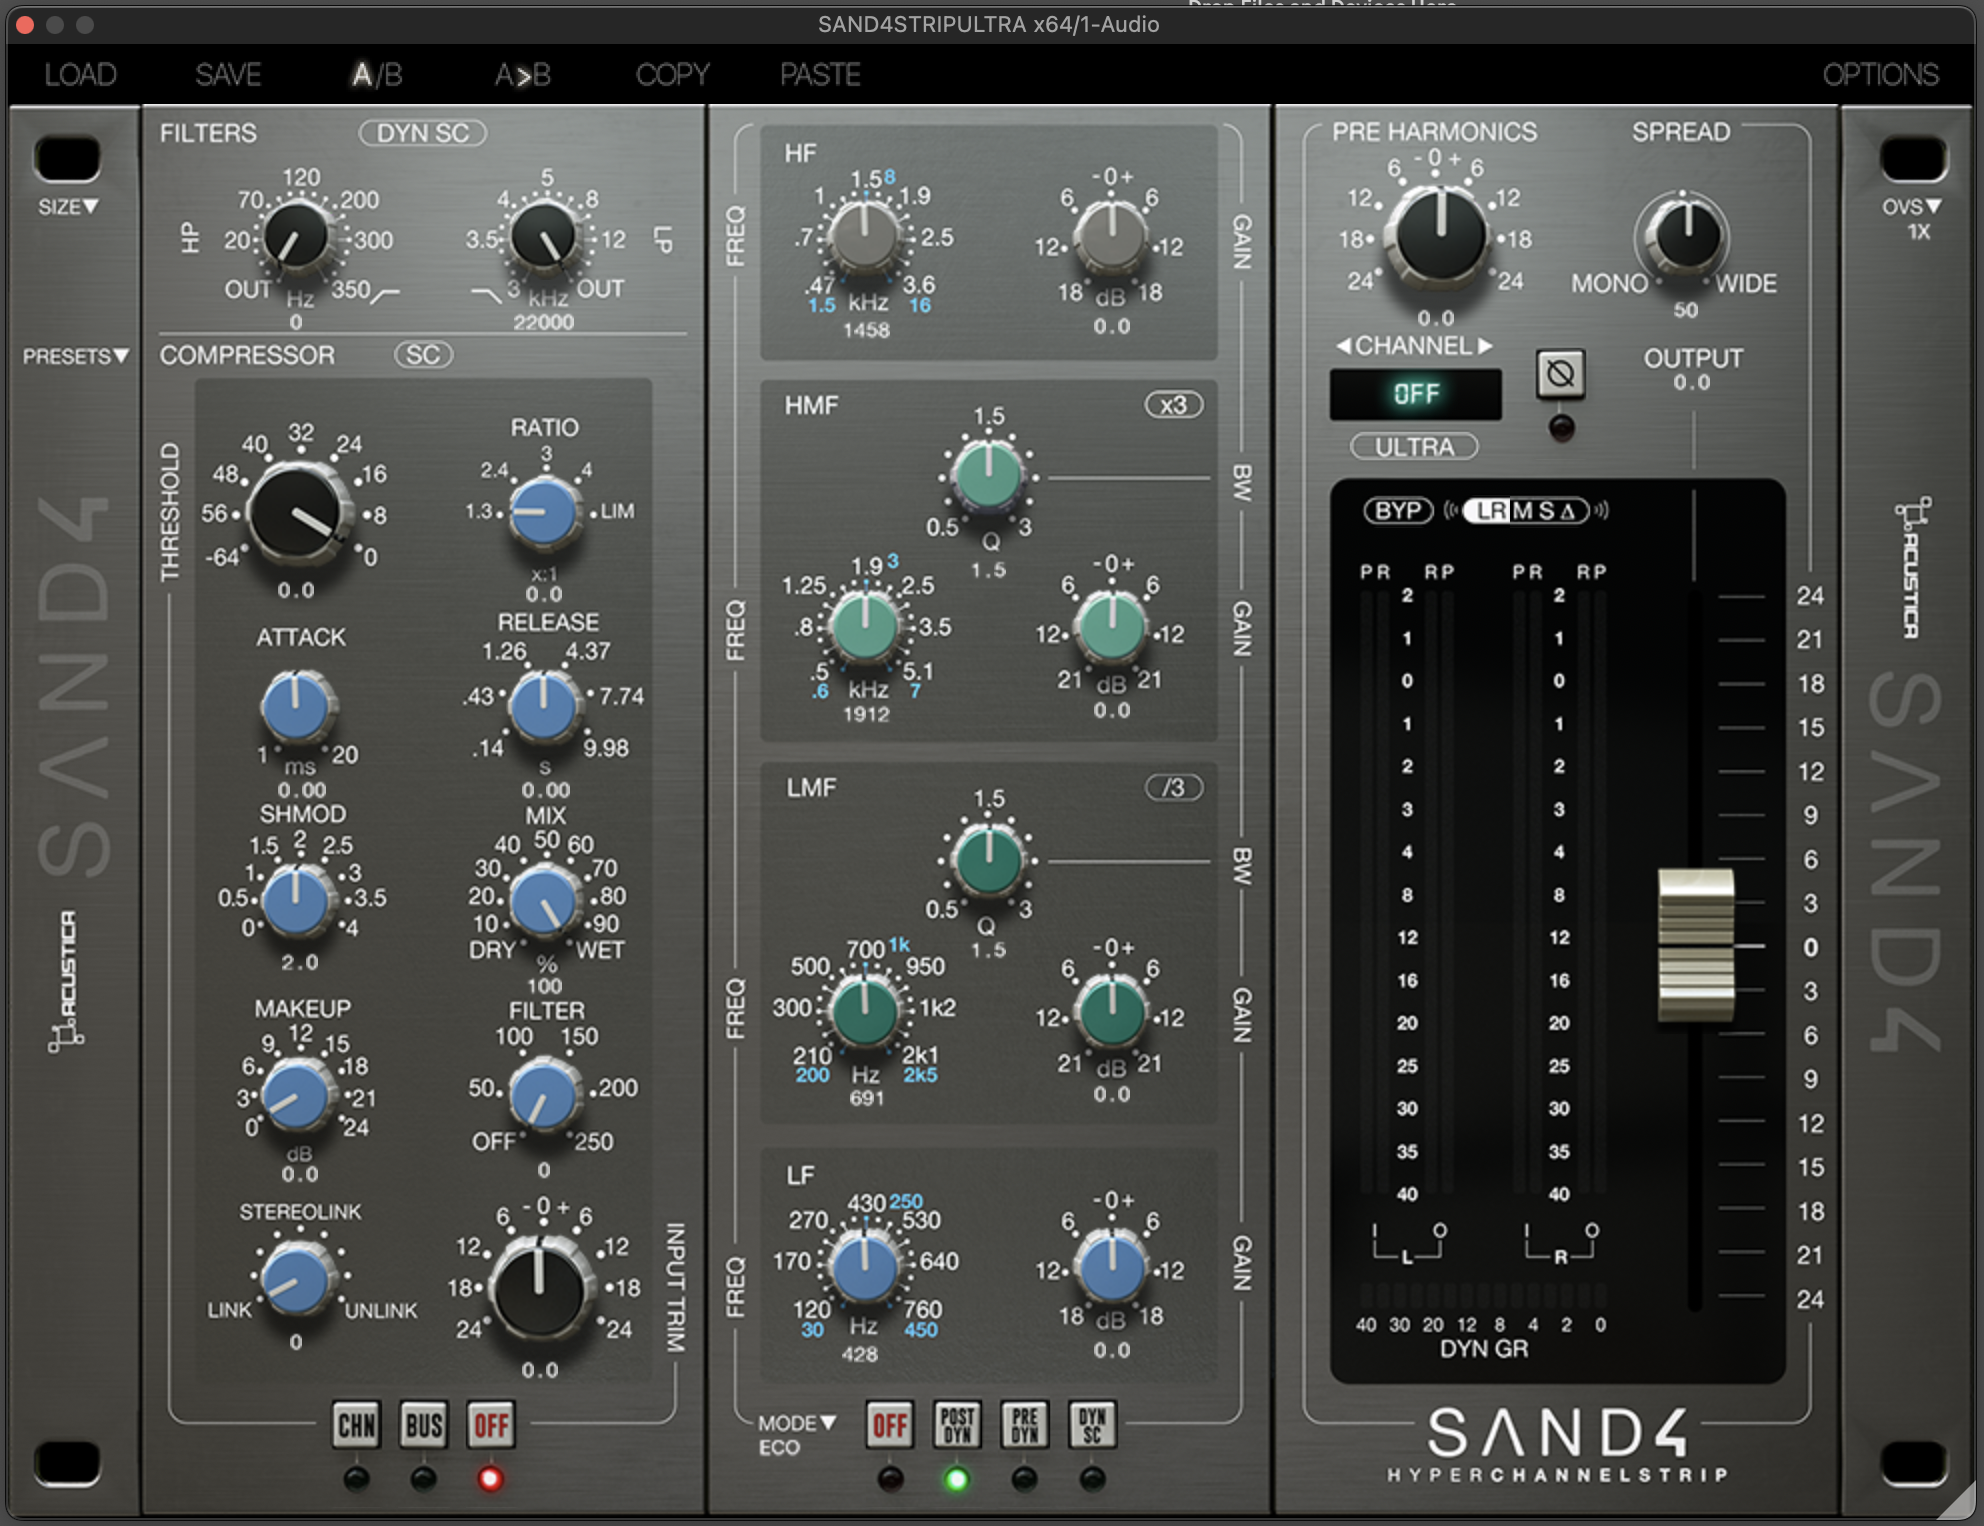
Task: Click the EQ DYN SC button
Action: click(1091, 1424)
